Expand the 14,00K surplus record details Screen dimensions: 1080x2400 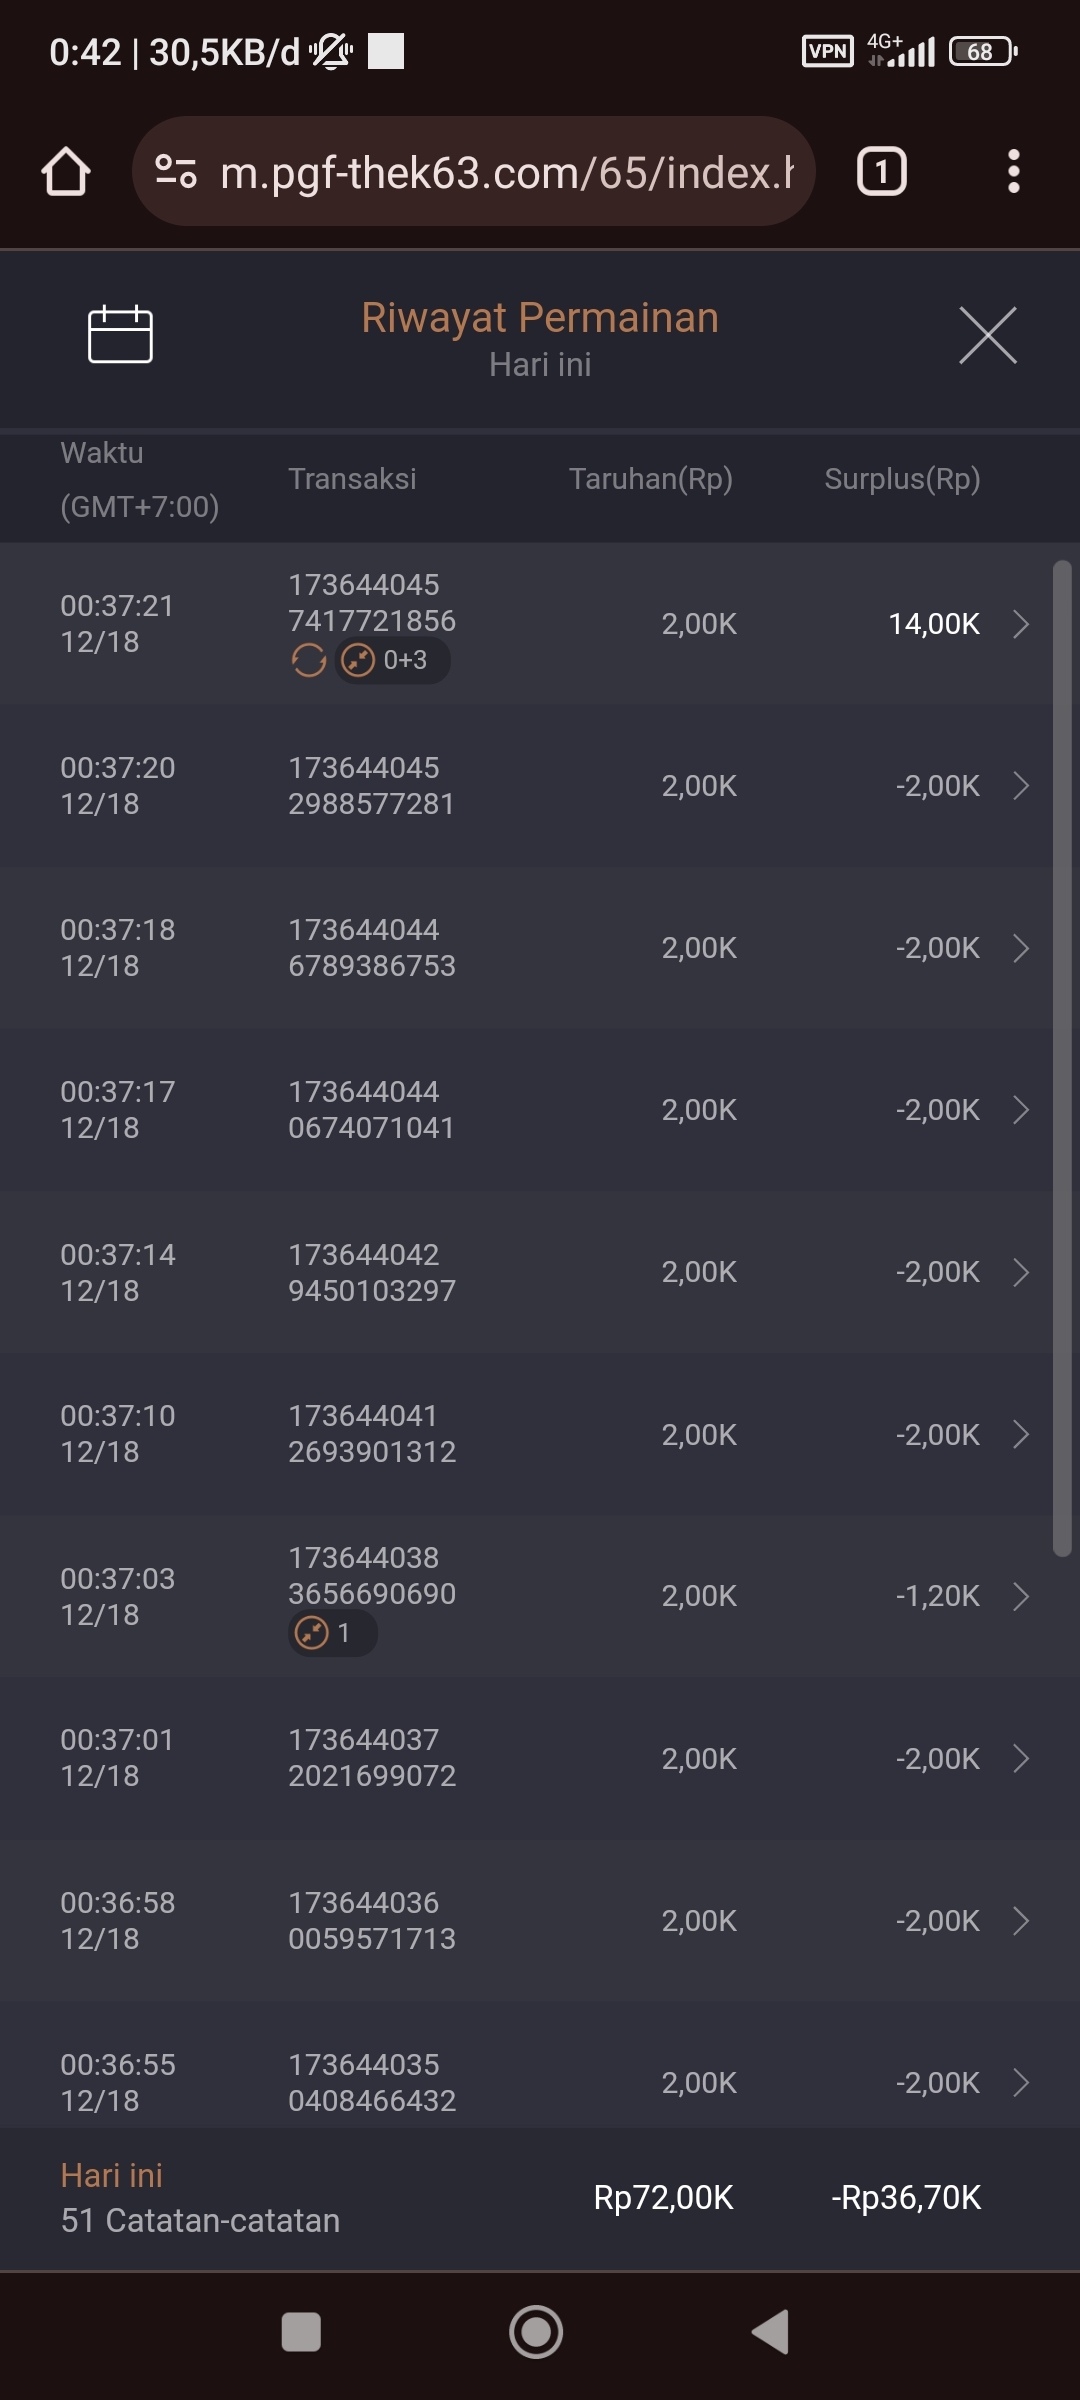[1020, 624]
